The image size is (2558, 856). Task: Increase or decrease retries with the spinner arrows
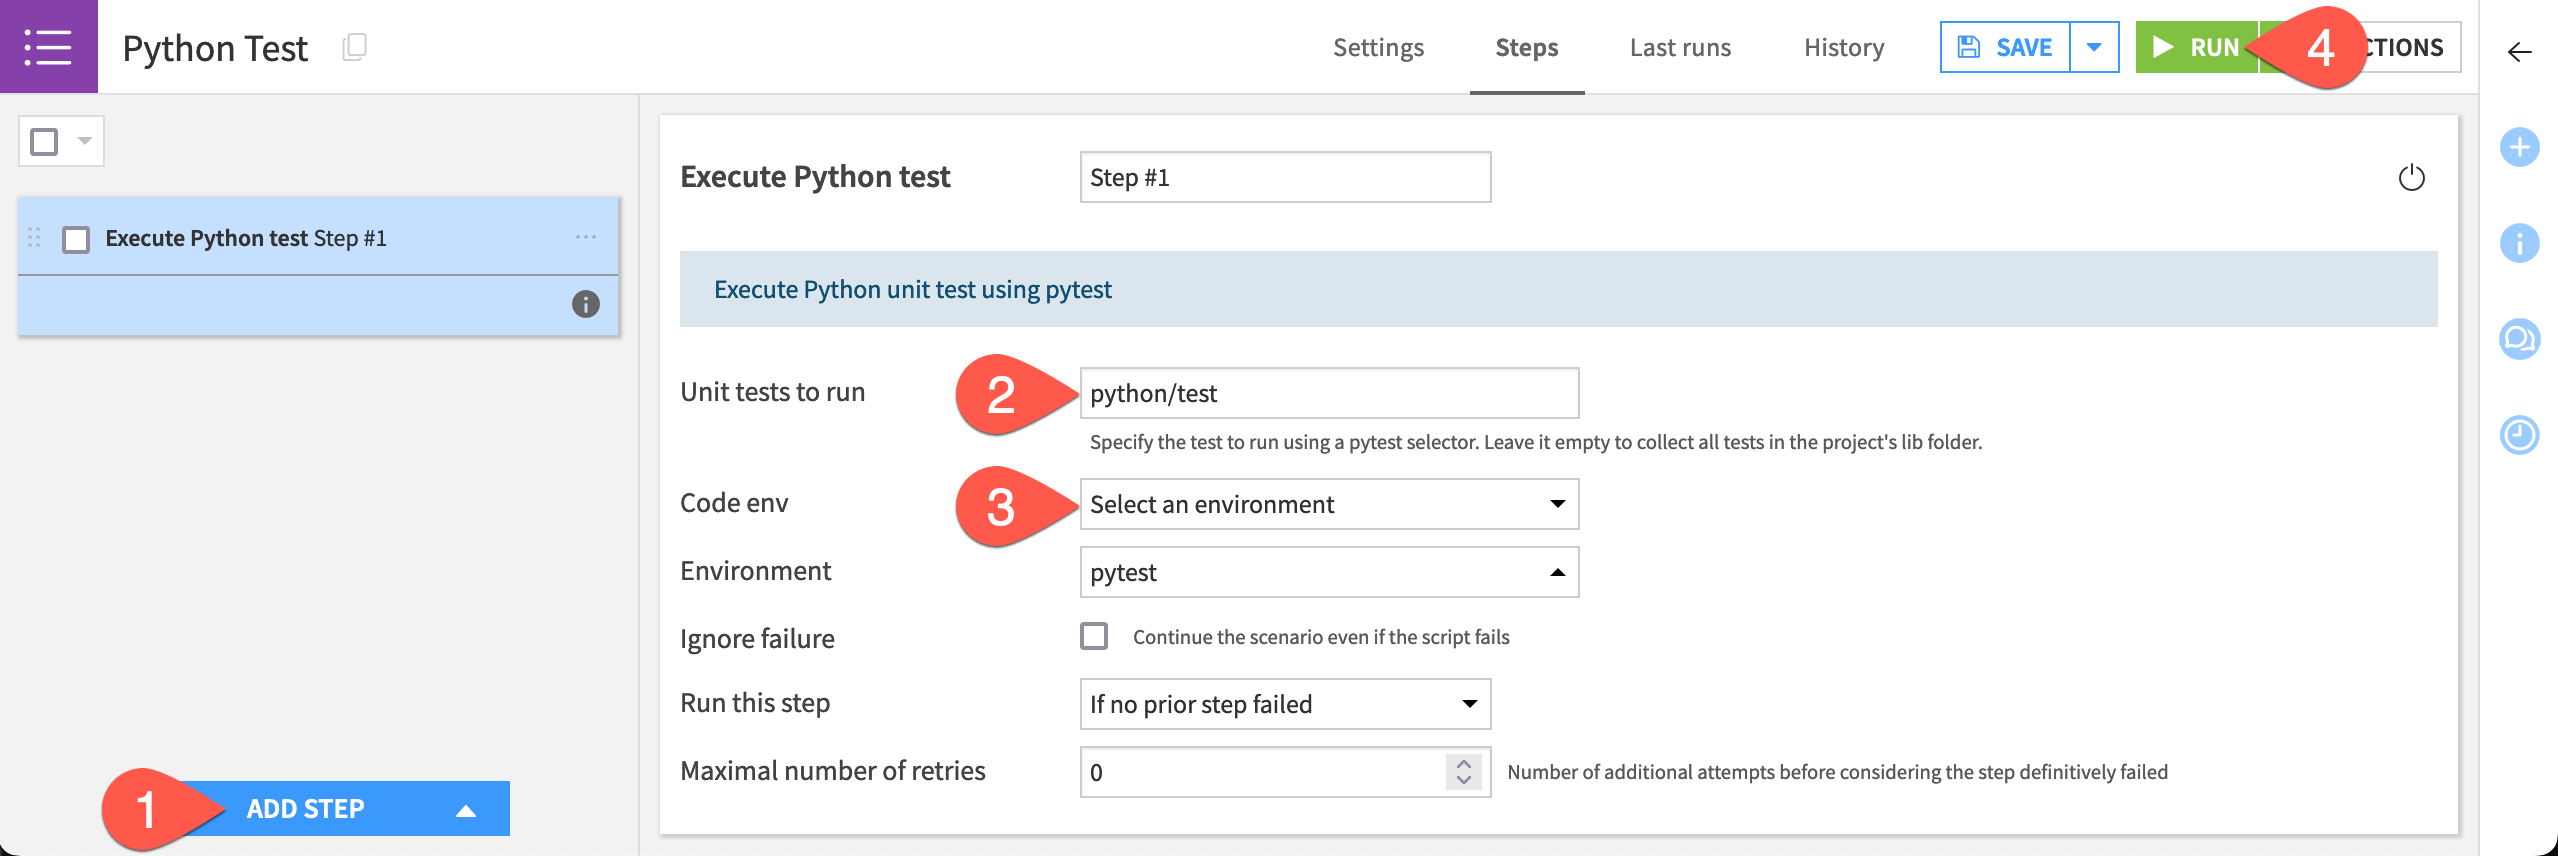click(1464, 772)
